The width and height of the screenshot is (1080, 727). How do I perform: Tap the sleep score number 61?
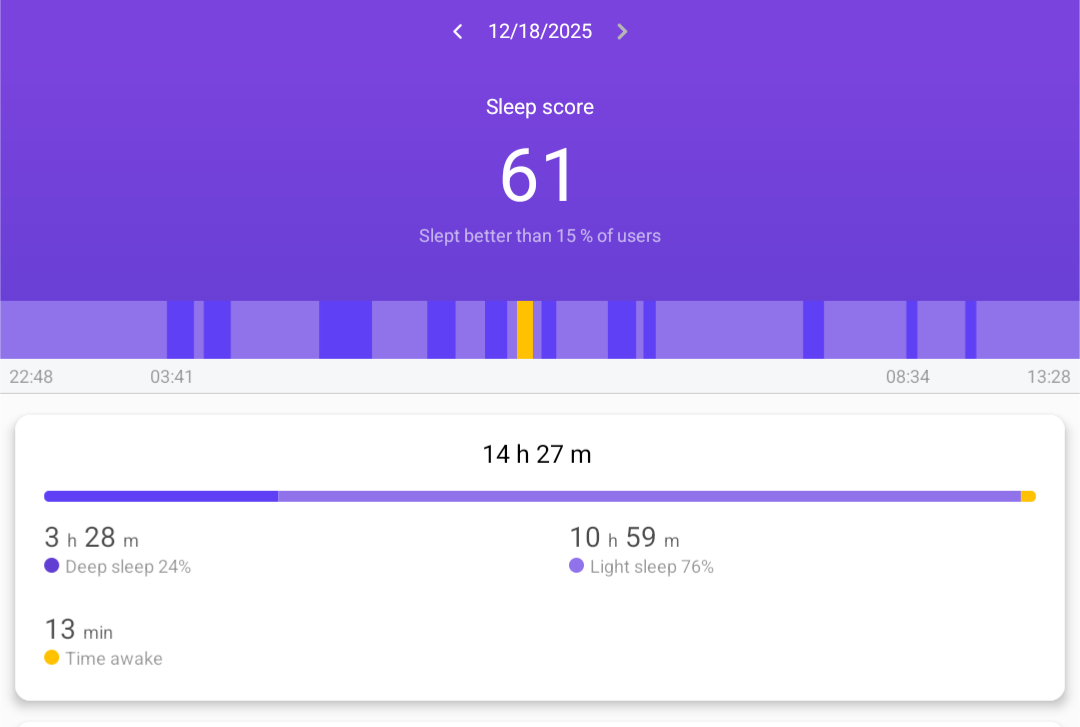(538, 175)
